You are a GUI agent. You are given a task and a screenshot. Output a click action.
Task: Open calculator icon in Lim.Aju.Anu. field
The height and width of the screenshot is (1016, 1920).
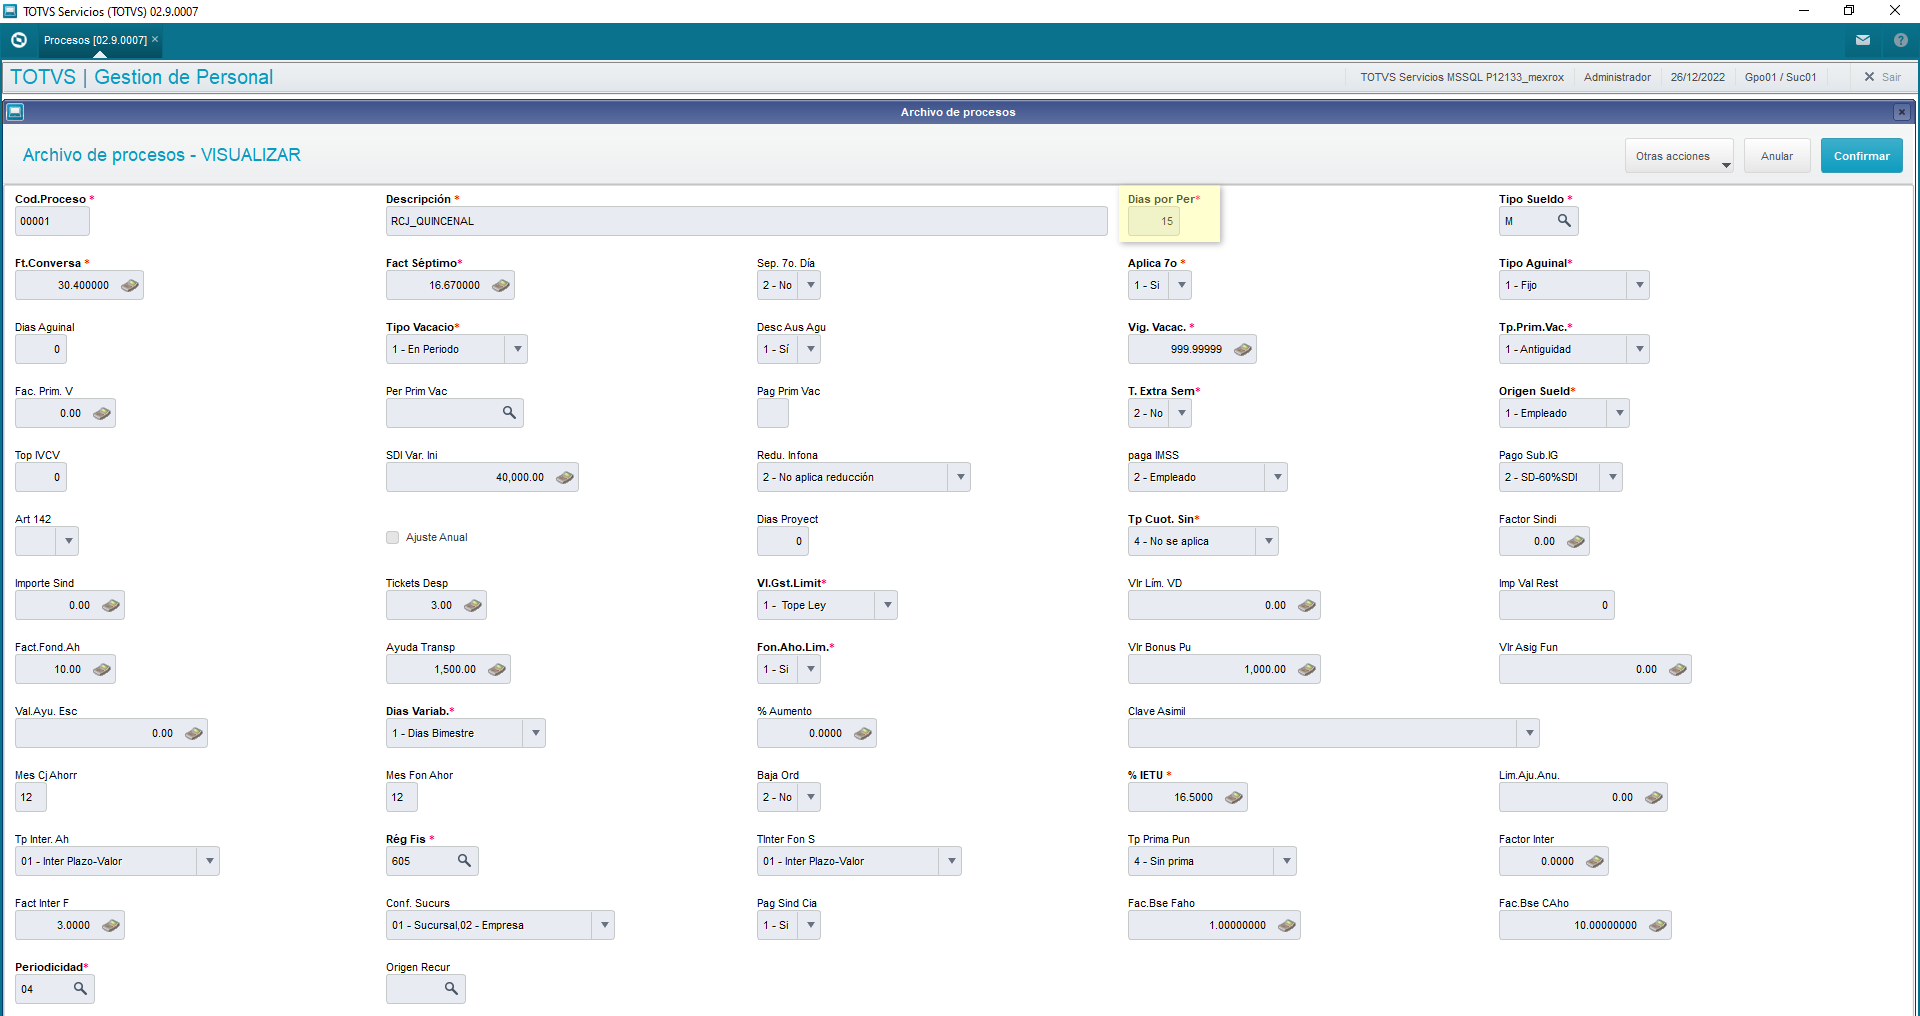(x=1654, y=798)
